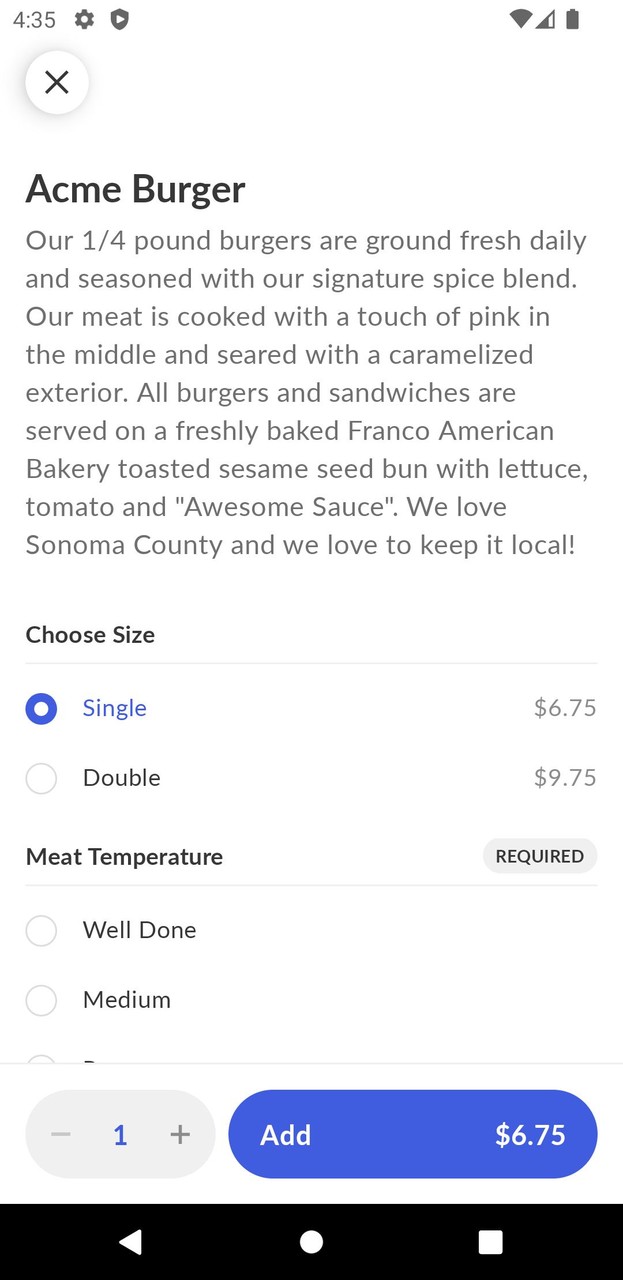
Task: Tap the REQUIRED badge next to Meat Temperature
Action: tap(540, 856)
